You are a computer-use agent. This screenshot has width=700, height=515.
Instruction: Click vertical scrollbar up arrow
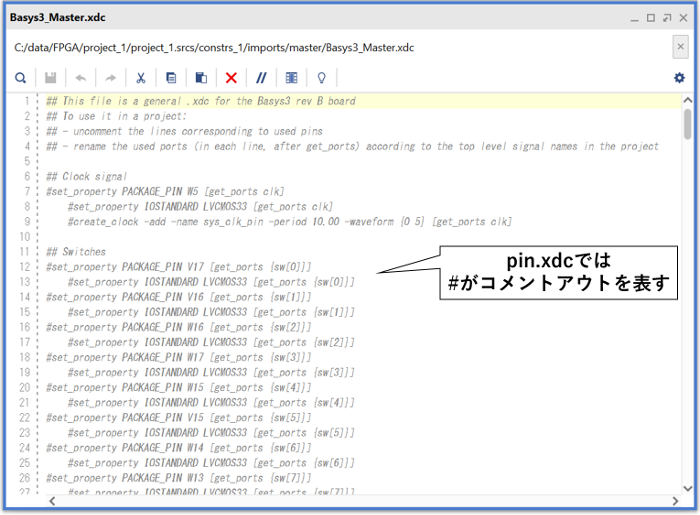pyautogui.click(x=688, y=100)
